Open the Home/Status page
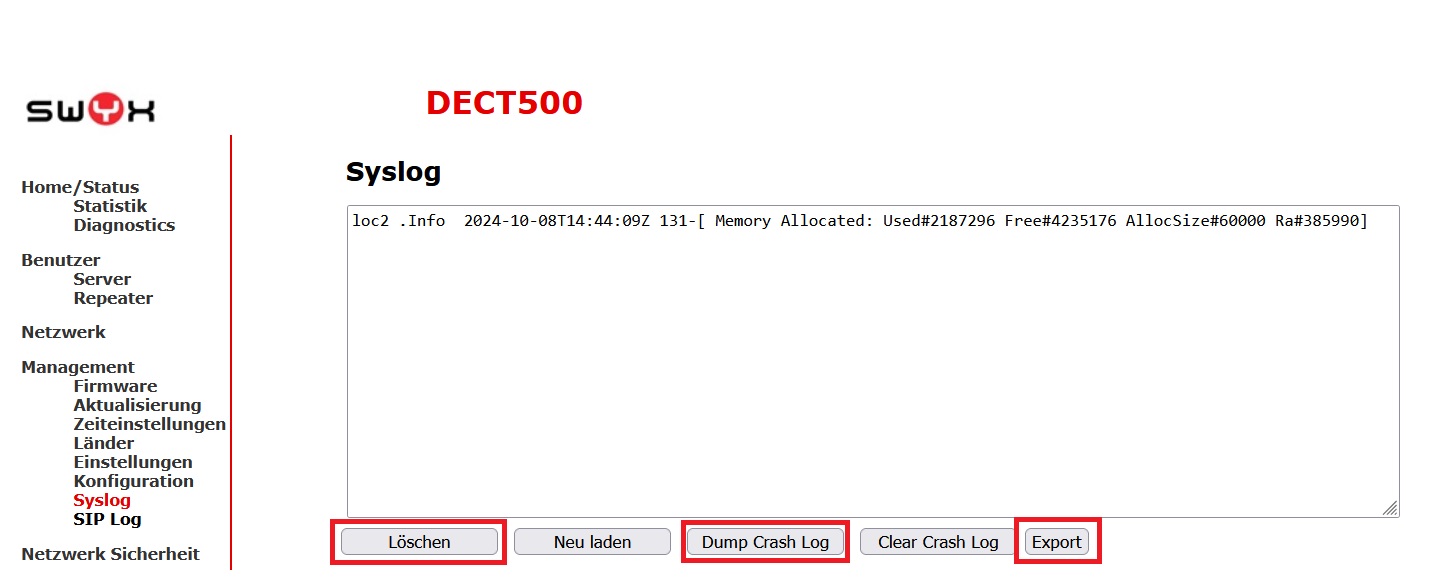The height and width of the screenshot is (580, 1448). point(80,187)
